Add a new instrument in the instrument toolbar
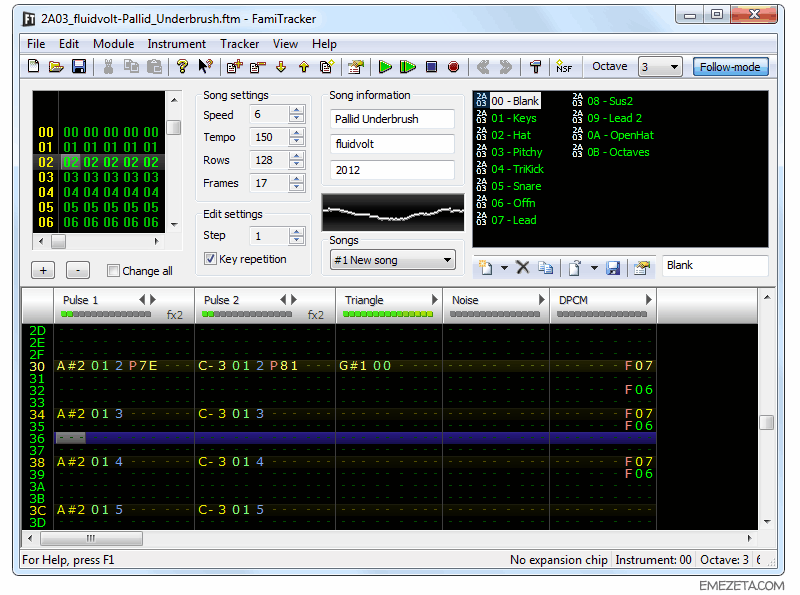Viewport: 800px width, 595px height. tap(485, 267)
